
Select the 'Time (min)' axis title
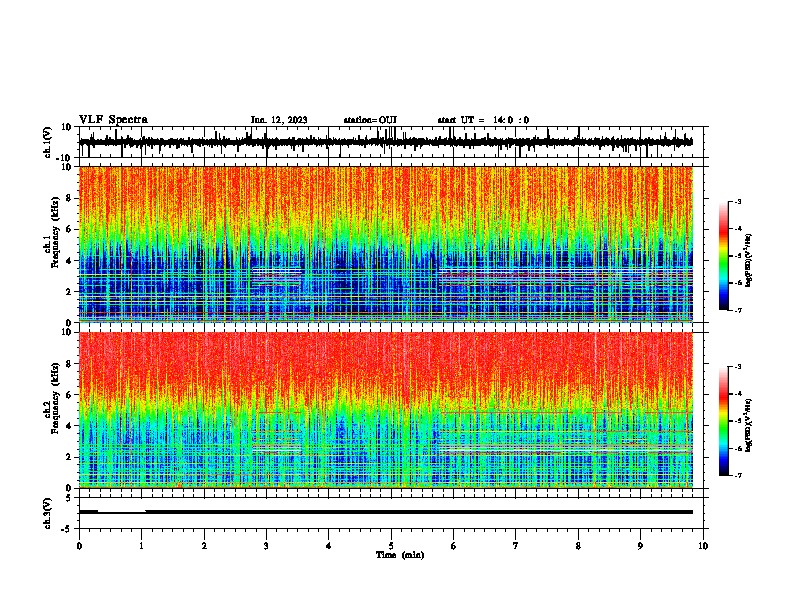click(x=400, y=555)
